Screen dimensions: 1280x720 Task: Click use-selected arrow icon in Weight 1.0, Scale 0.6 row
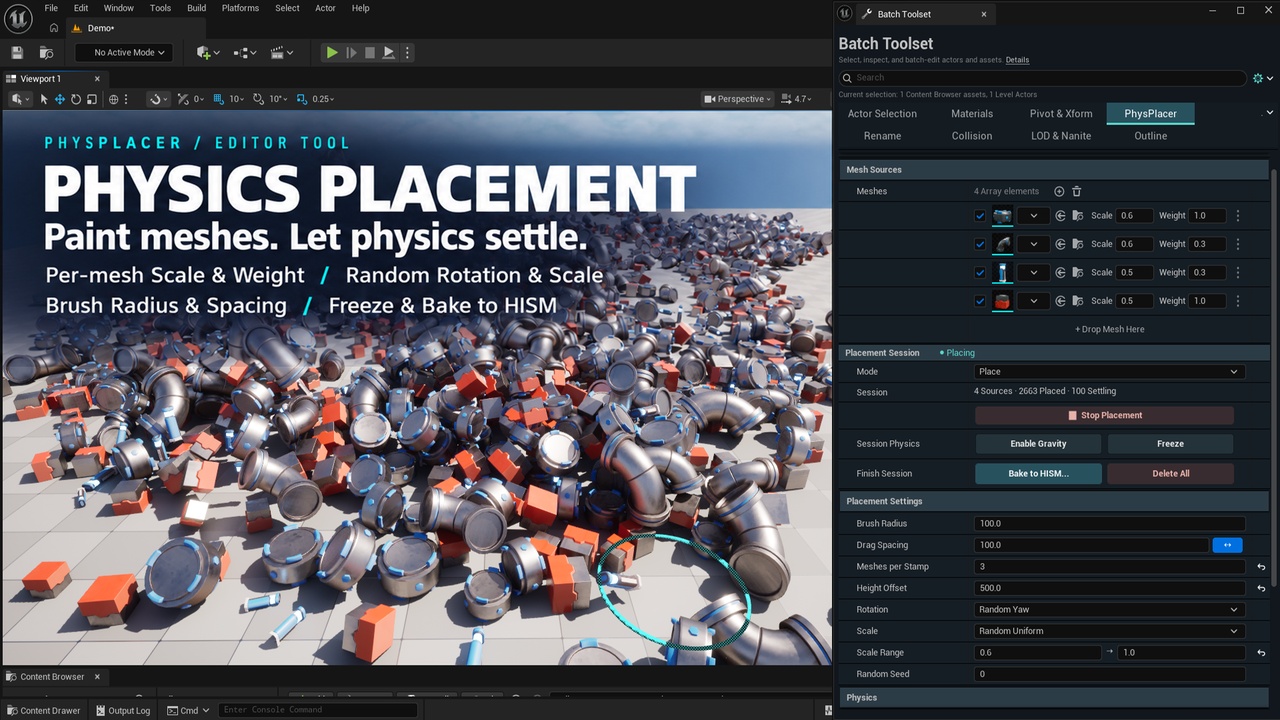[x=1060, y=216]
